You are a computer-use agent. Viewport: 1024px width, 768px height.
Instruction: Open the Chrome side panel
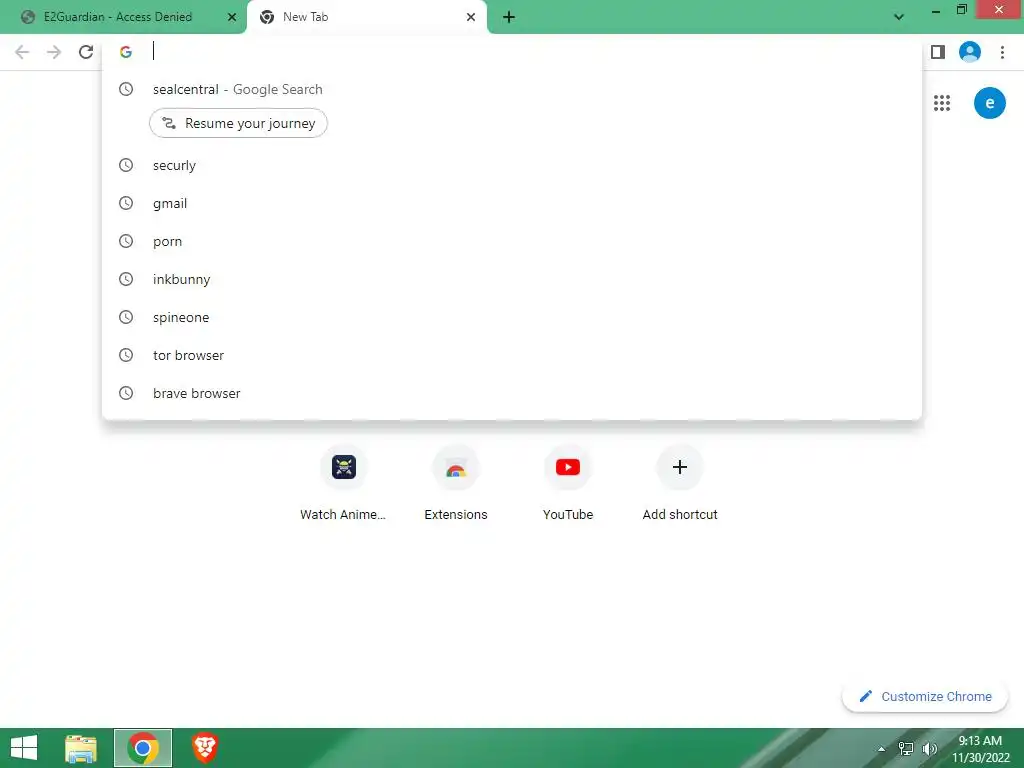pyautogui.click(x=938, y=52)
